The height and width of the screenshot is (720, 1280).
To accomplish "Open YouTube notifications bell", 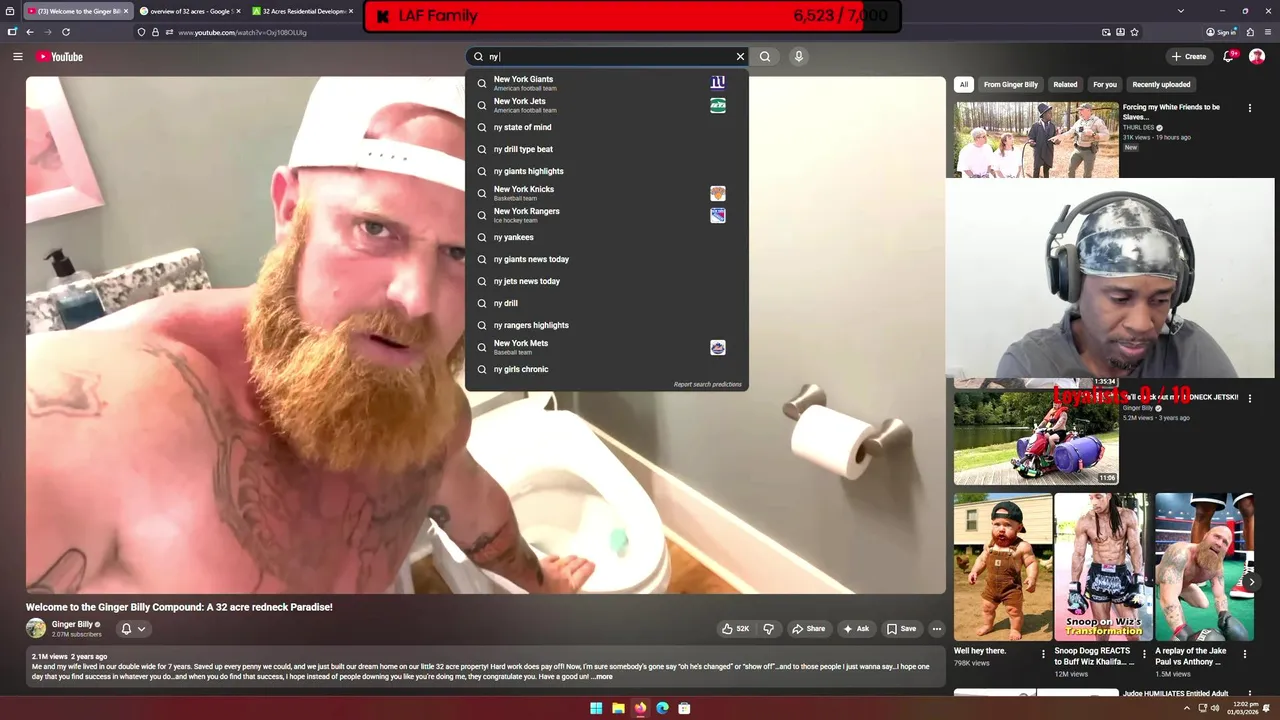I will [x=1229, y=57].
